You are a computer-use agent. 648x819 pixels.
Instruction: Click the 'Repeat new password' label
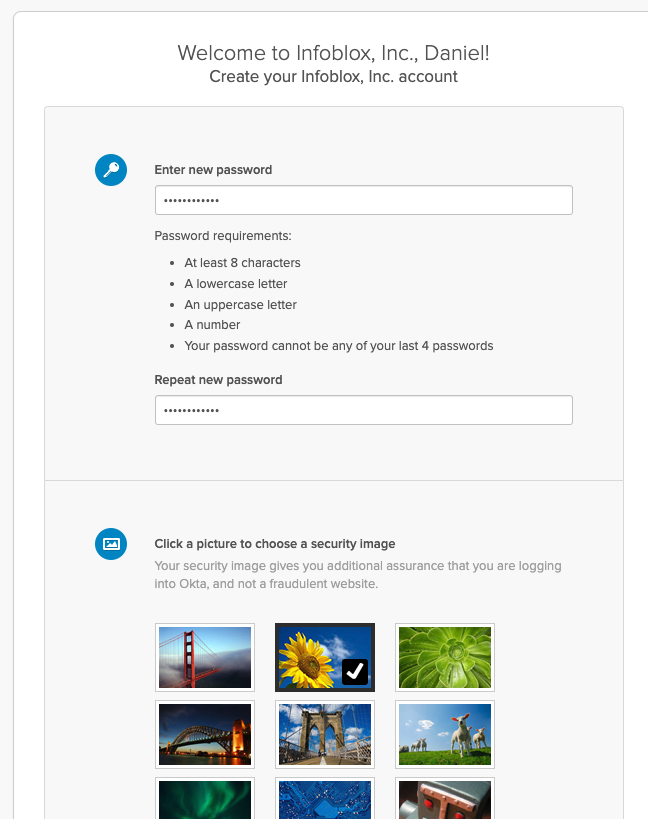point(218,380)
